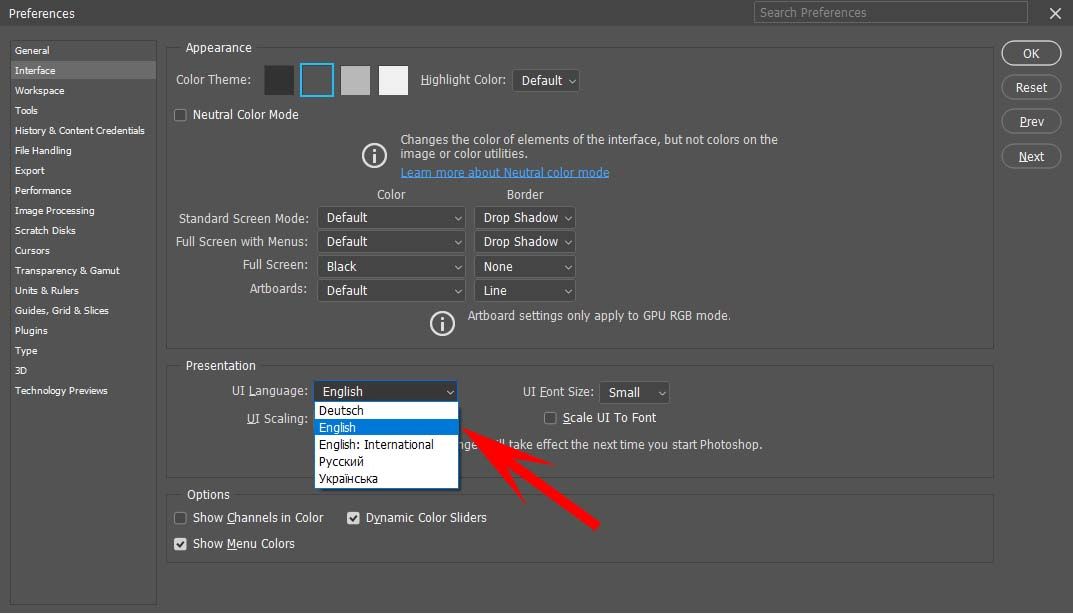
Task: Open the Performance preferences category
Action: (83, 190)
